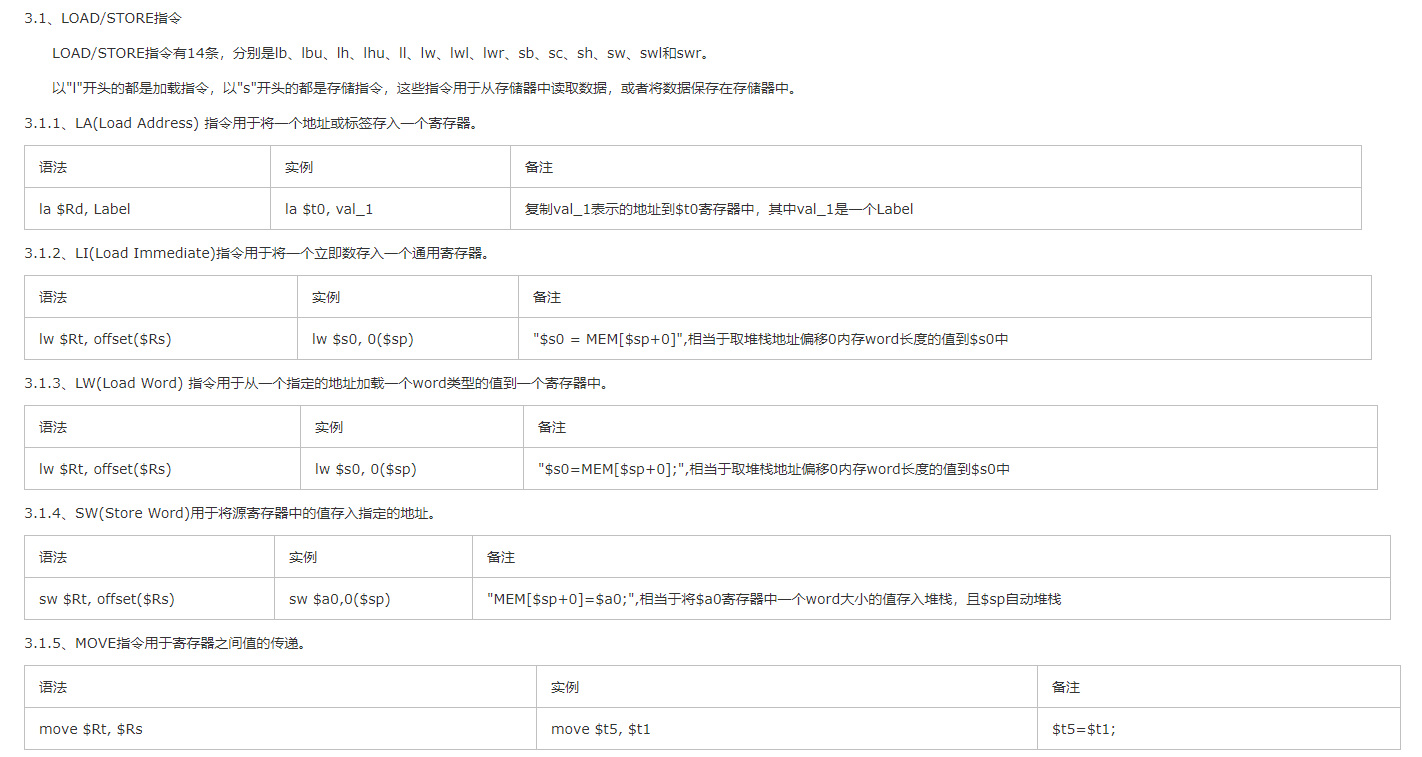The image size is (1422, 757).
Task: Select the text lw $s0, 0($sp) in the LI table
Action: point(364,338)
